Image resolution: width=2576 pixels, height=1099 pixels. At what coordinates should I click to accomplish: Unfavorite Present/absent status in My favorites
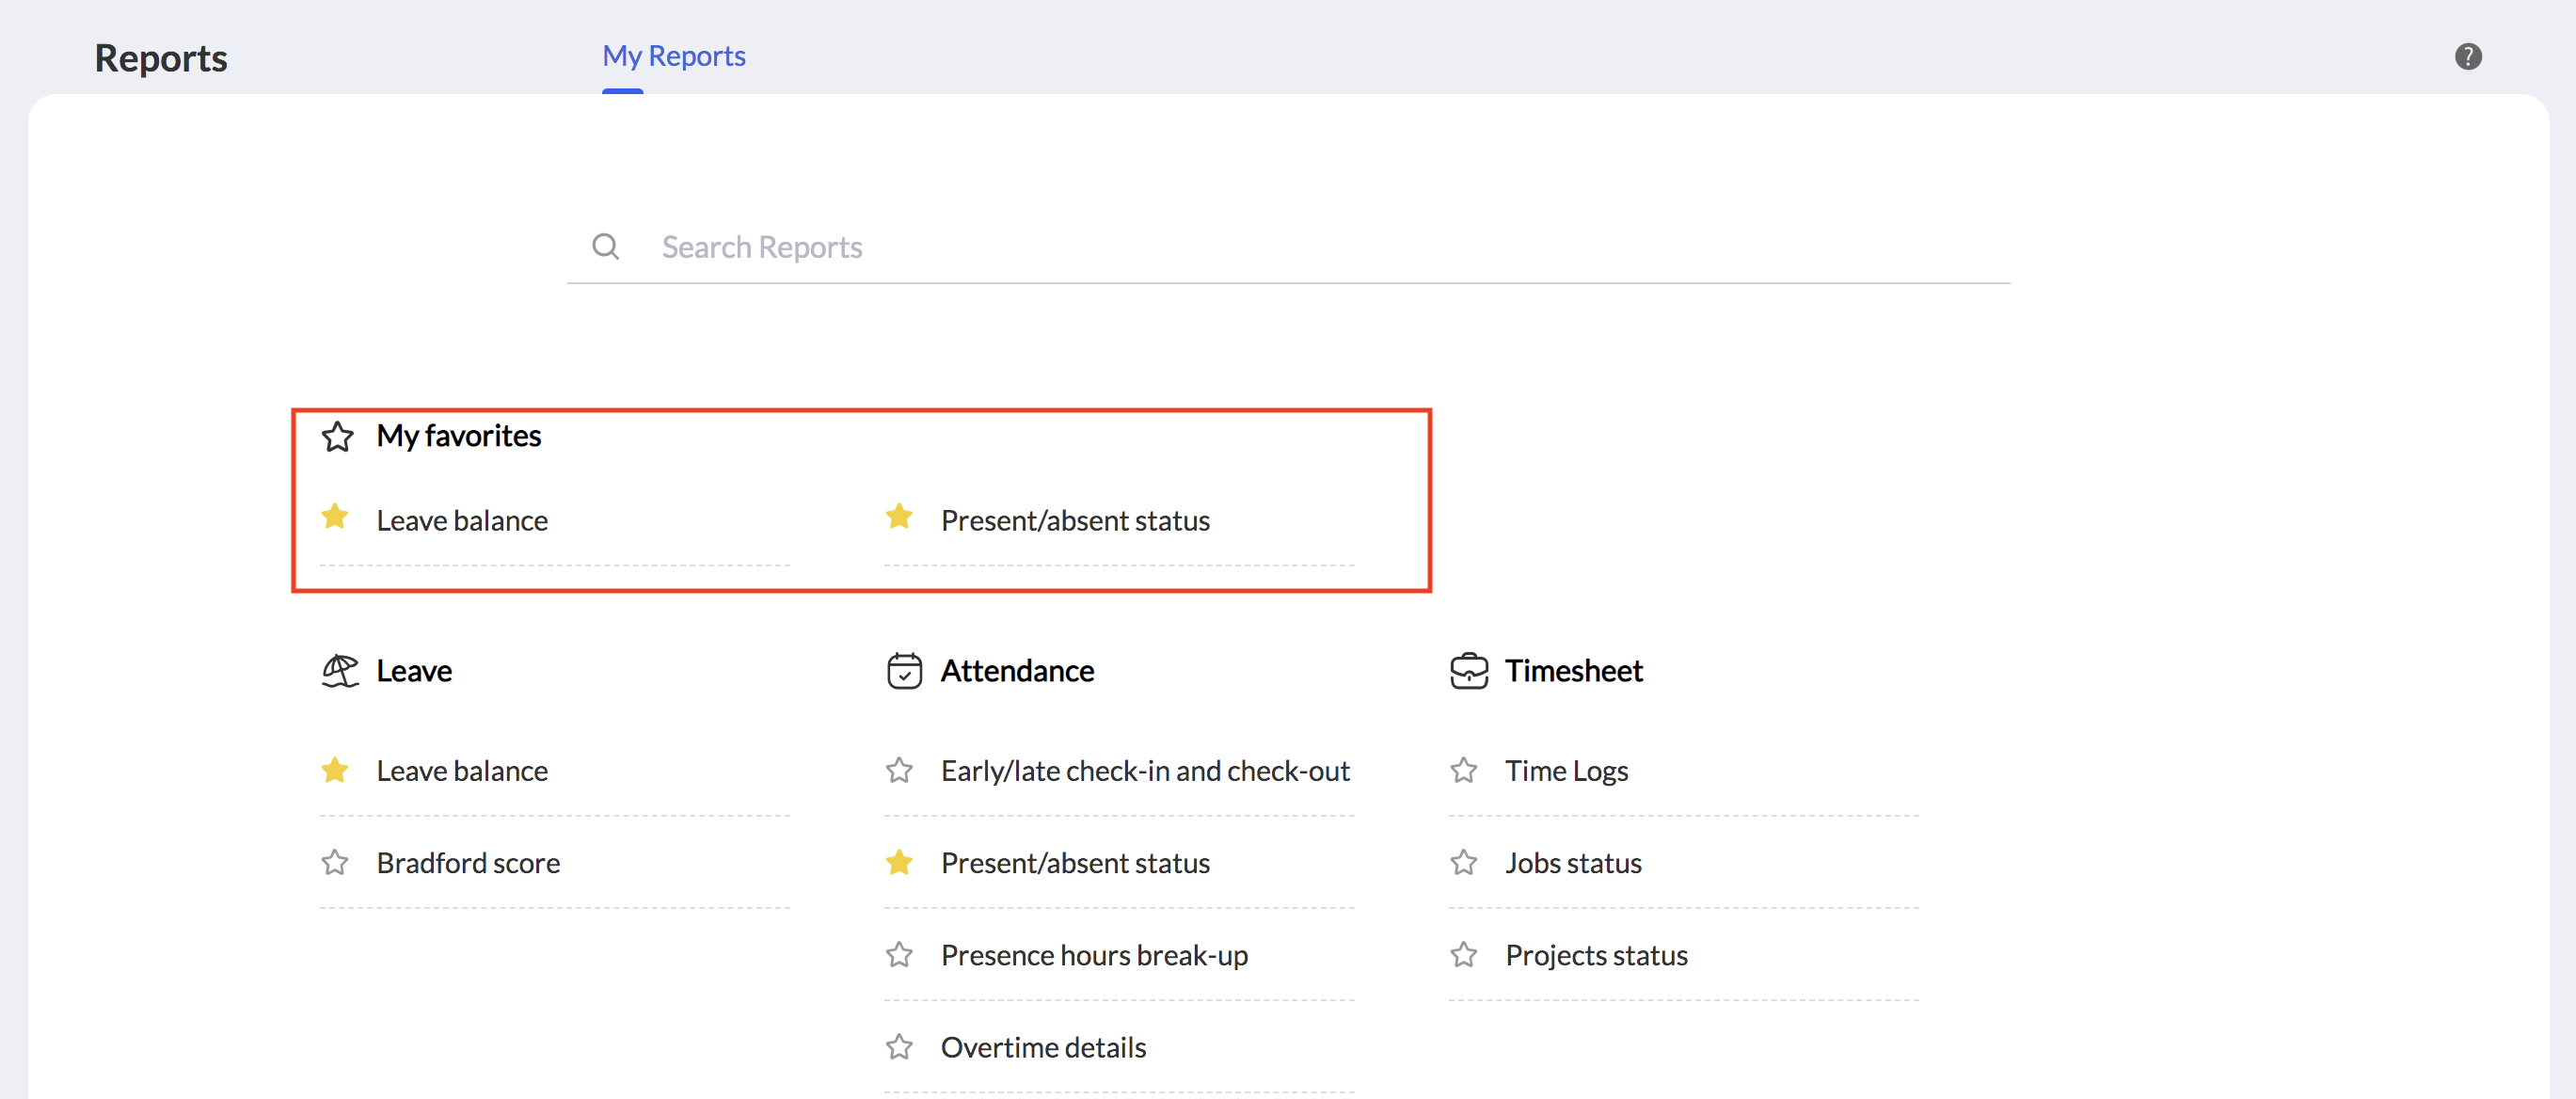pos(899,517)
